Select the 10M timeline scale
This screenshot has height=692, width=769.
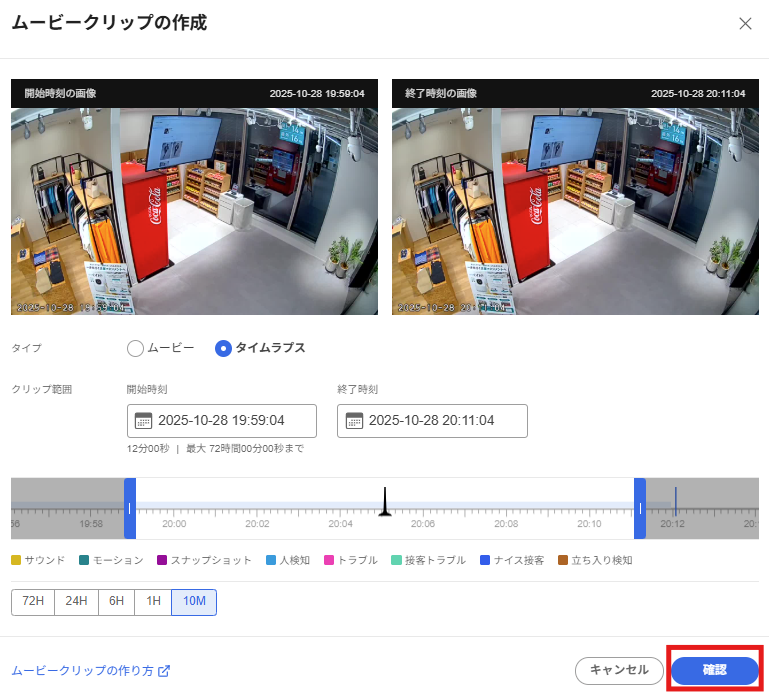pos(194,602)
